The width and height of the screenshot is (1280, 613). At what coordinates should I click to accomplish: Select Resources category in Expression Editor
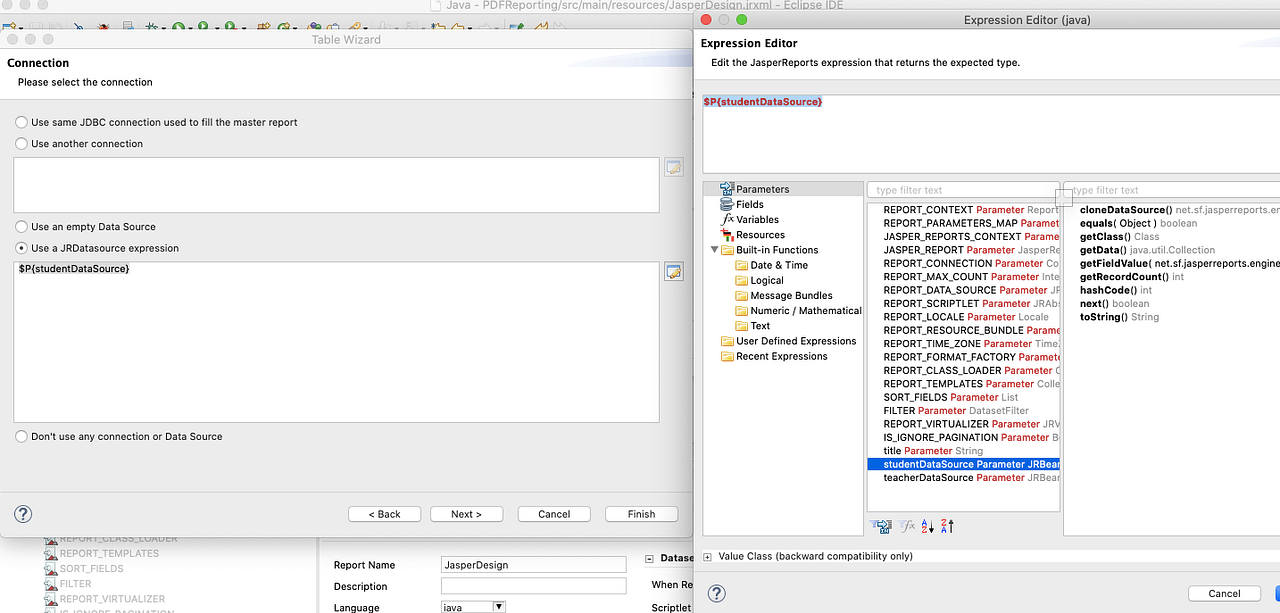(760, 235)
